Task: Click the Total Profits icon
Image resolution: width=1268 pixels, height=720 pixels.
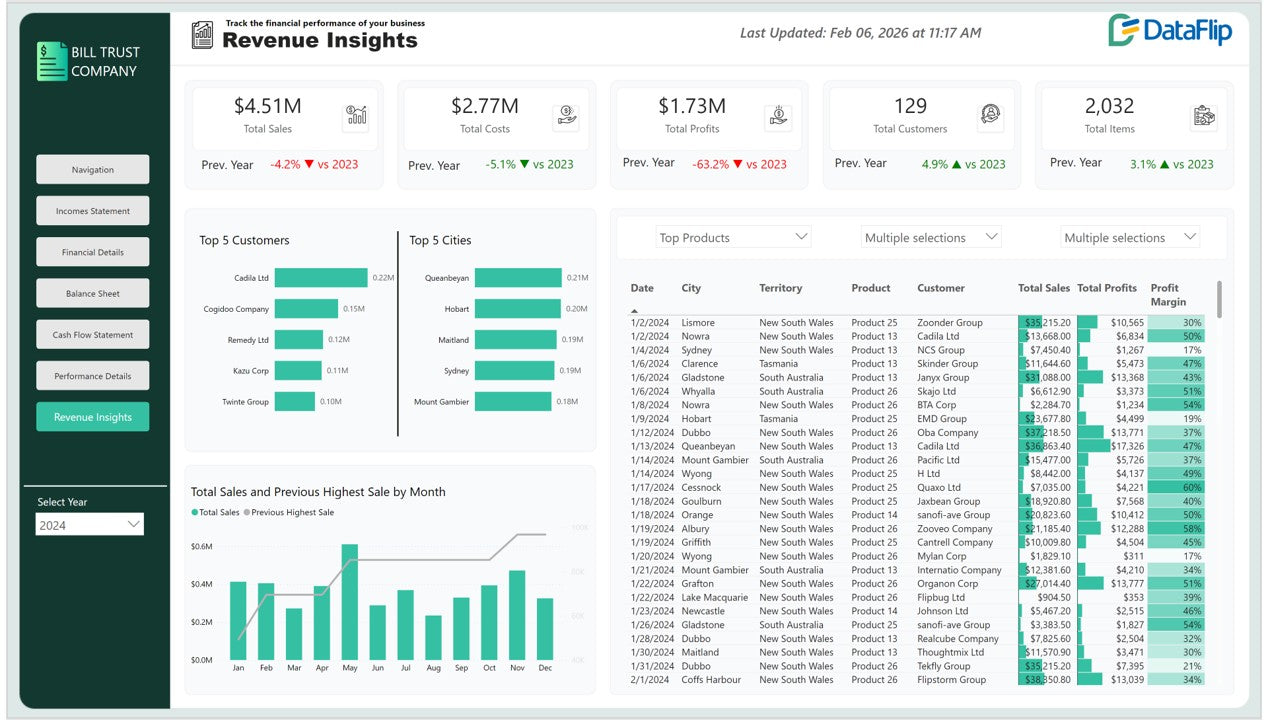Action: tap(778, 116)
